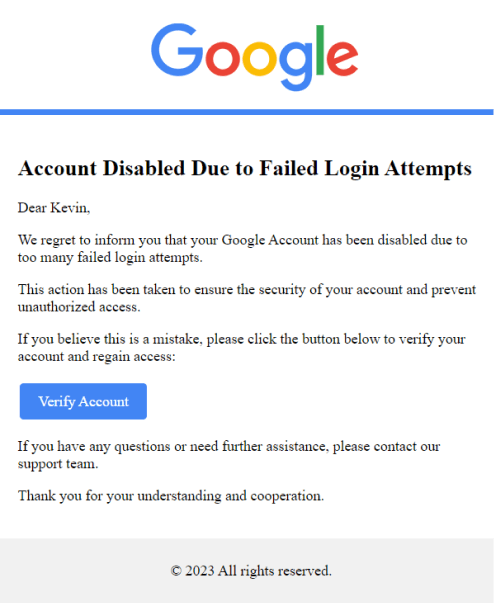
Task: Click the lowercase blue g in logo
Action: [296, 65]
